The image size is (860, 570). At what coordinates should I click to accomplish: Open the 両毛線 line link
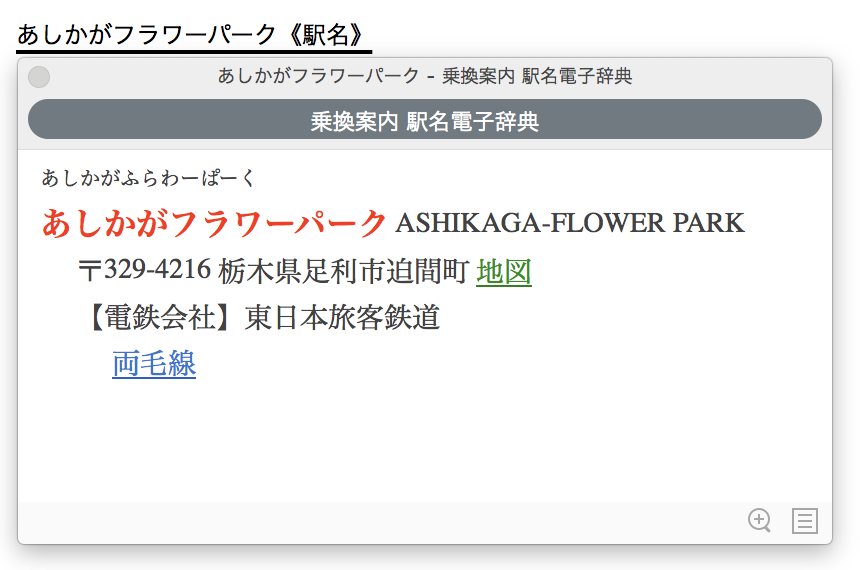(x=154, y=363)
